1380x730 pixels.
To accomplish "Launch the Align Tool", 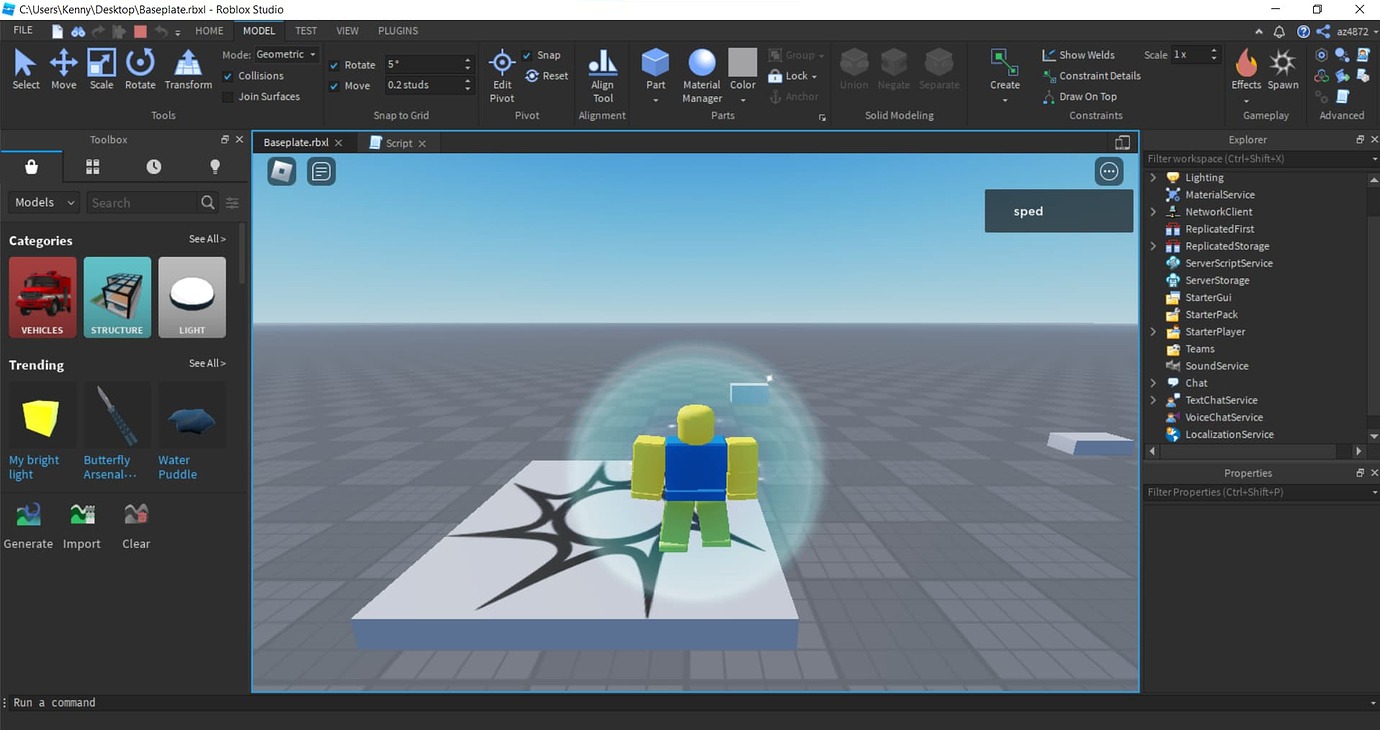I will [x=603, y=77].
